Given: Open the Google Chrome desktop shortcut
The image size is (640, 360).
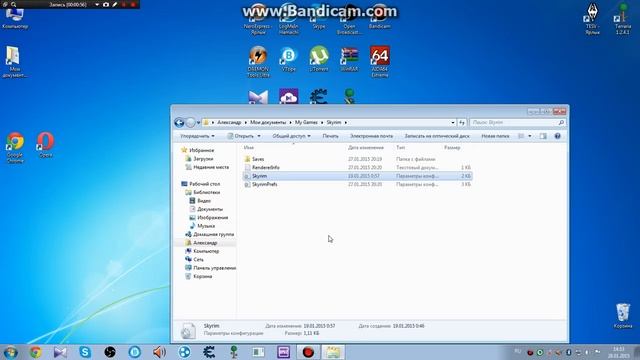Looking at the screenshot, I should (x=15, y=147).
